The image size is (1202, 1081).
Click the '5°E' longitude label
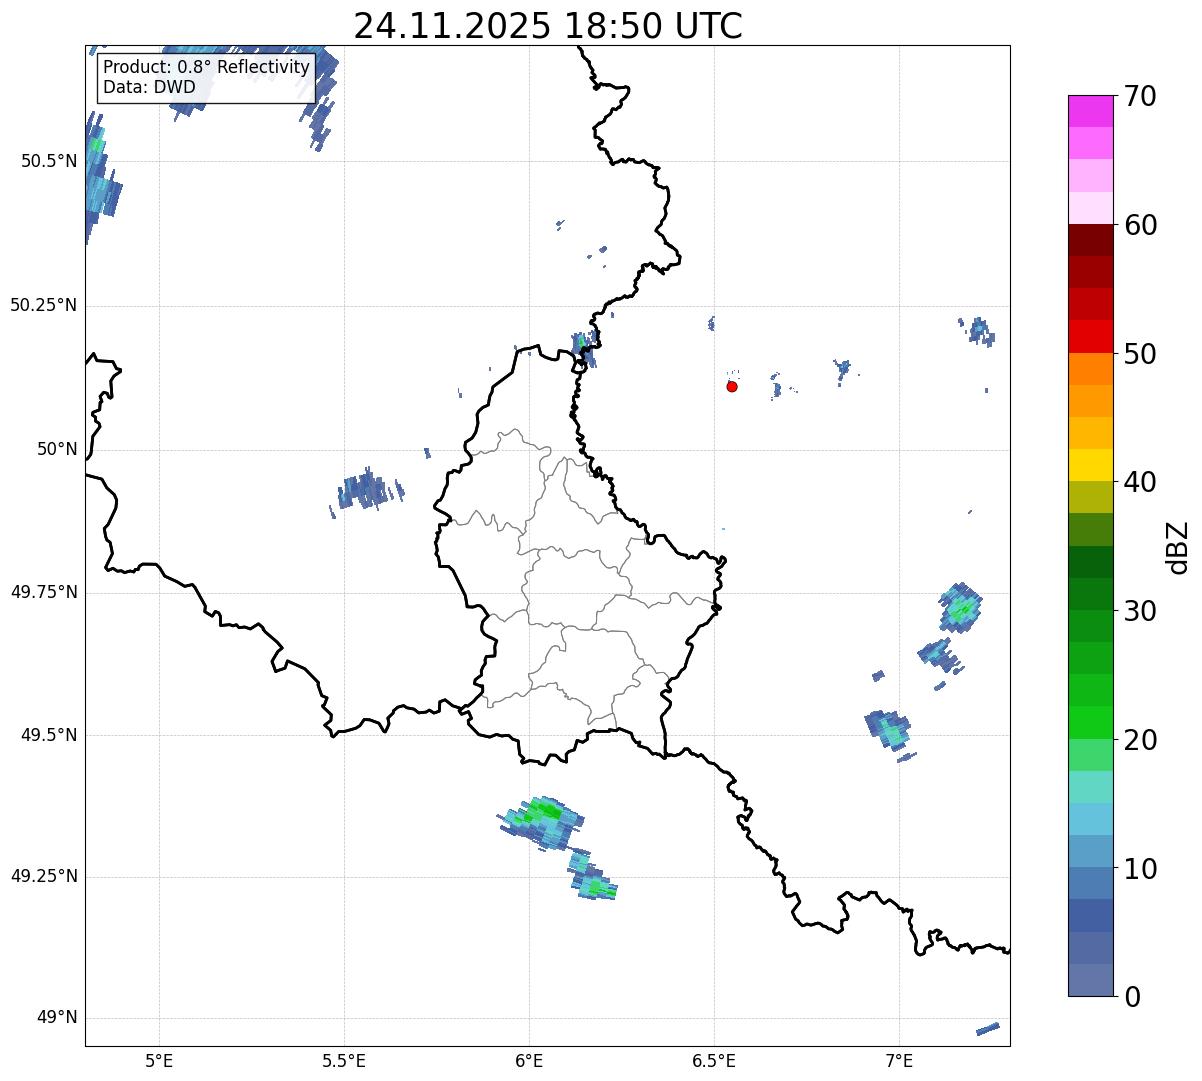[159, 1062]
